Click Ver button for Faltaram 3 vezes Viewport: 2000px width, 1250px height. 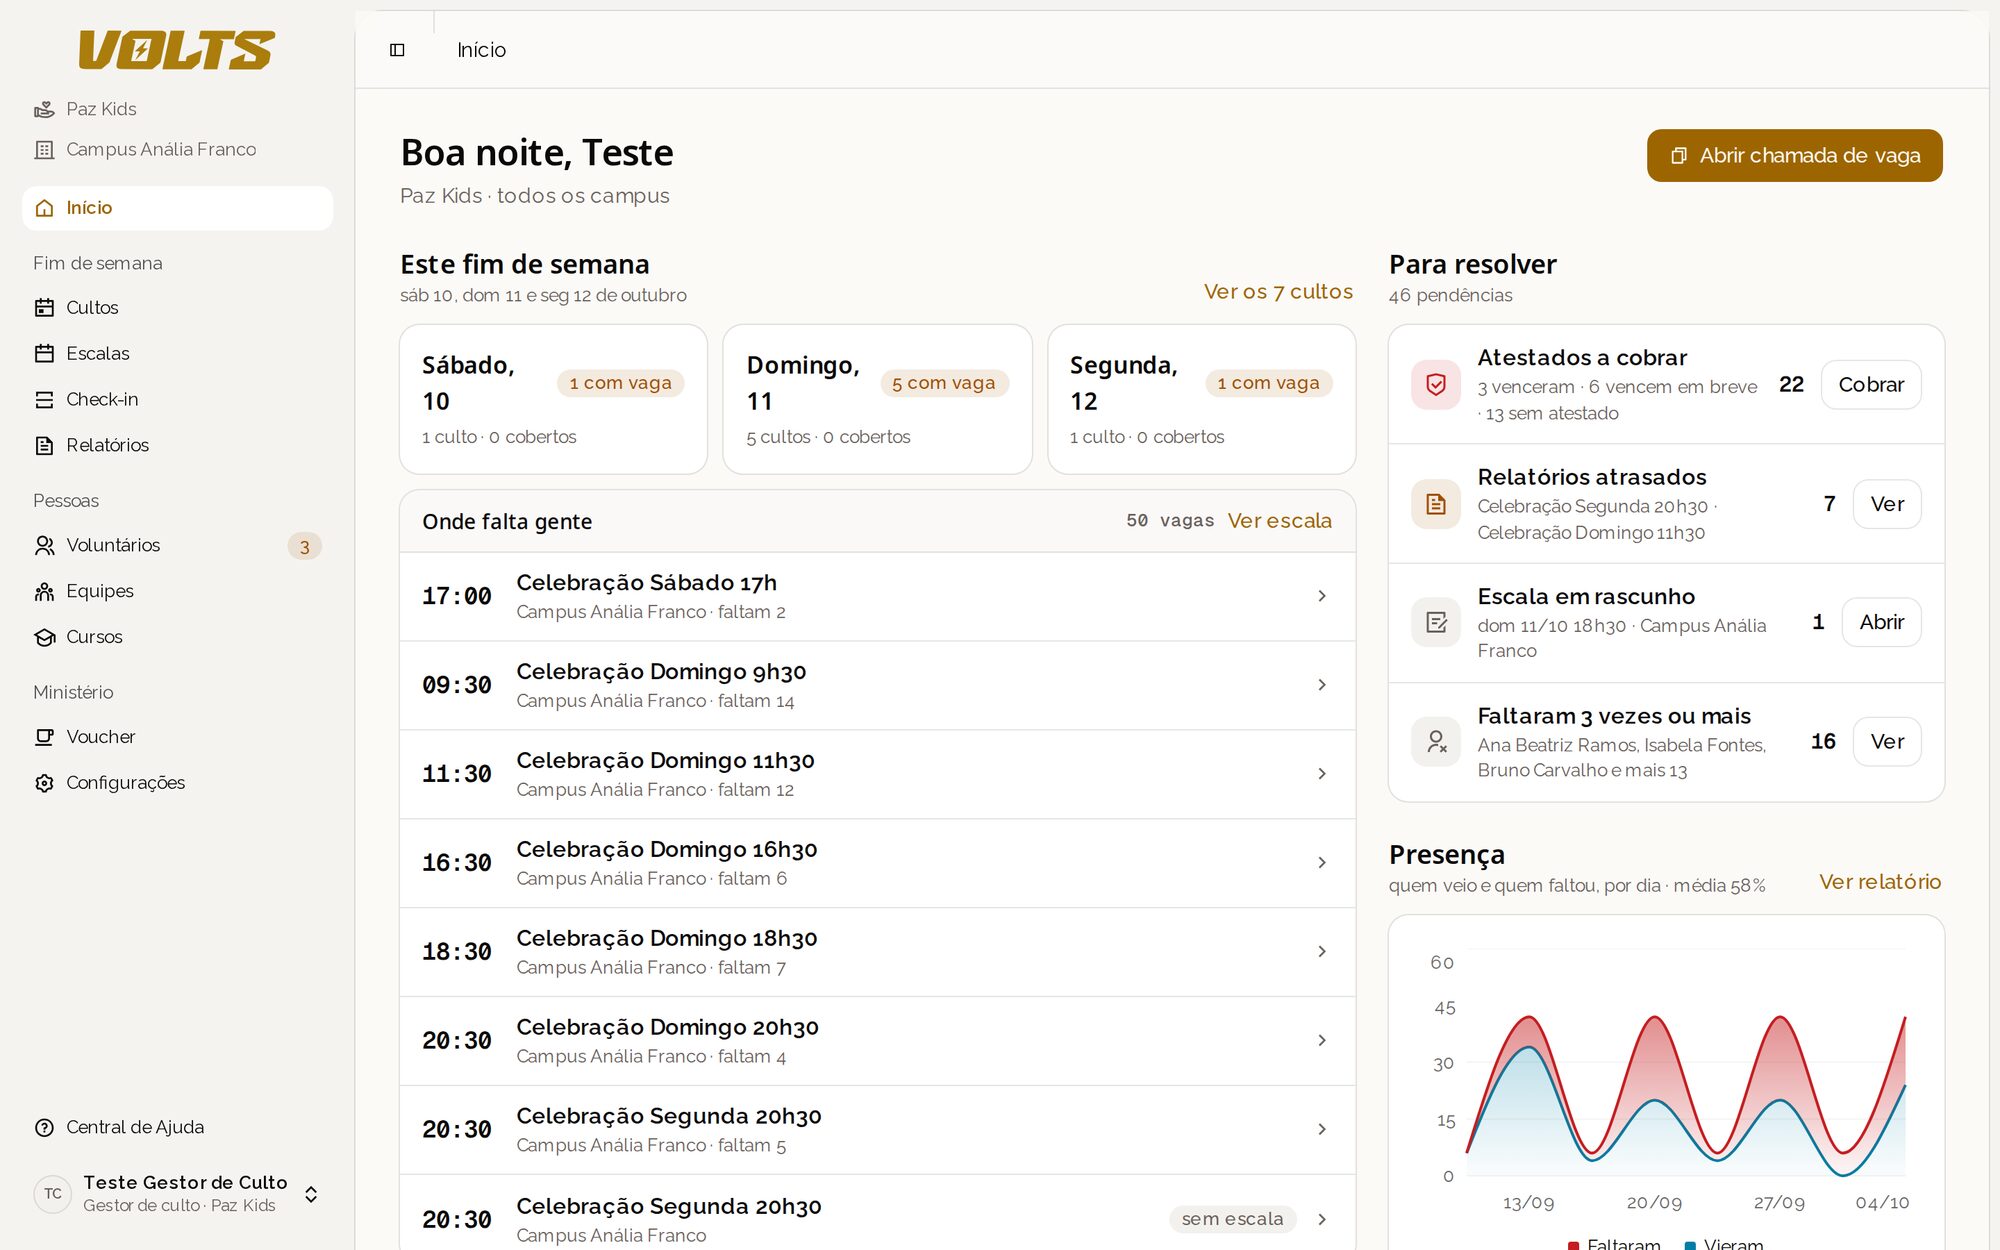1887,742
